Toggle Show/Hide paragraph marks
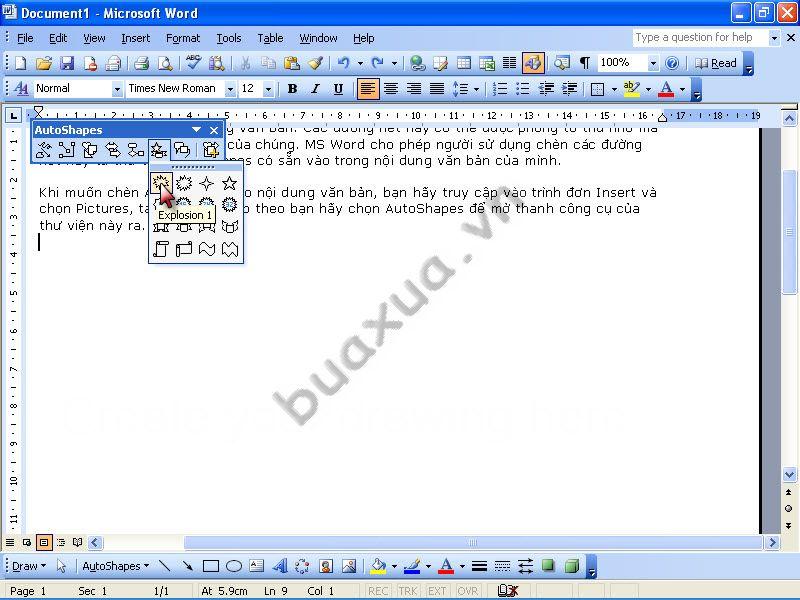 pyautogui.click(x=585, y=63)
